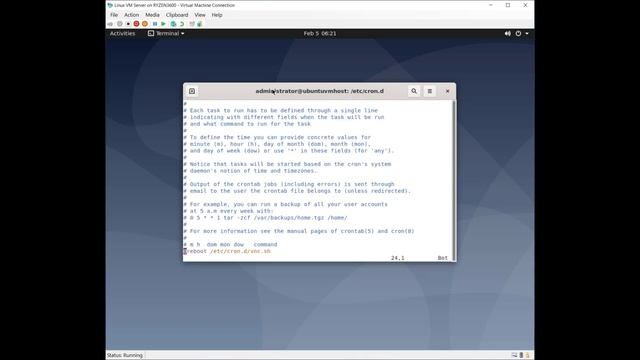
Task: Click the greyed-out Start VM toolbar icon
Action: [x=120, y=24]
